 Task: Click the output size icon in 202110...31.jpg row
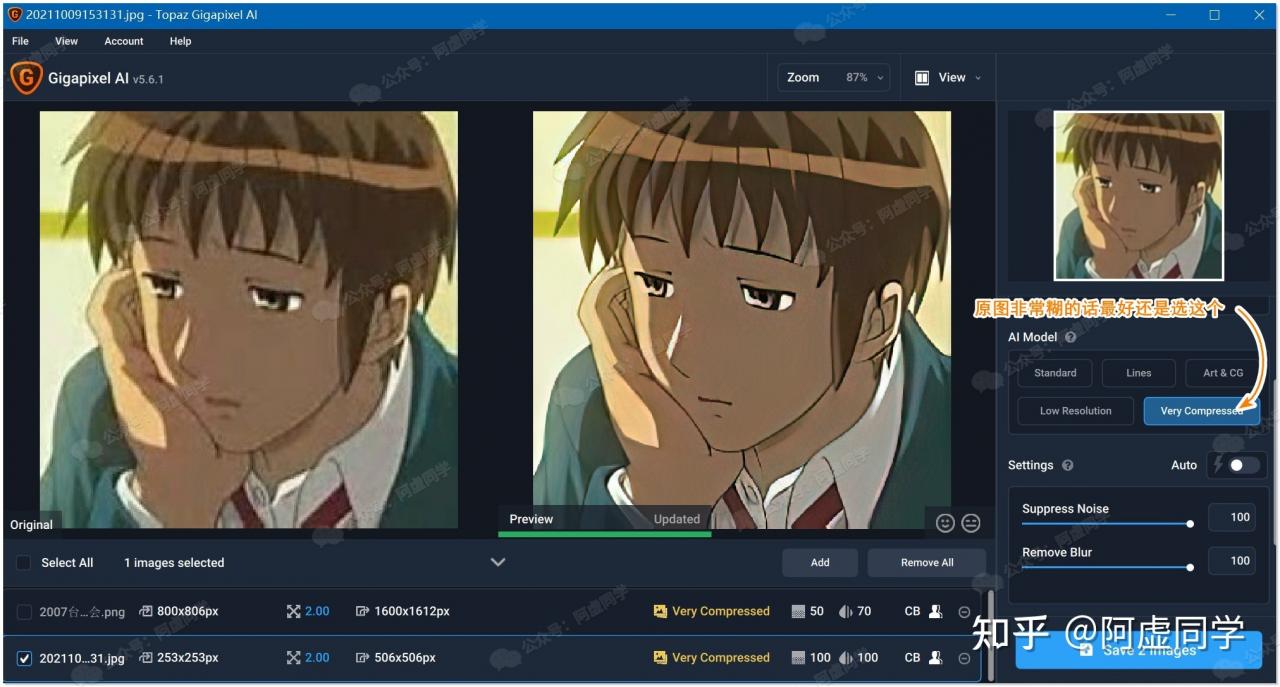[x=362, y=658]
